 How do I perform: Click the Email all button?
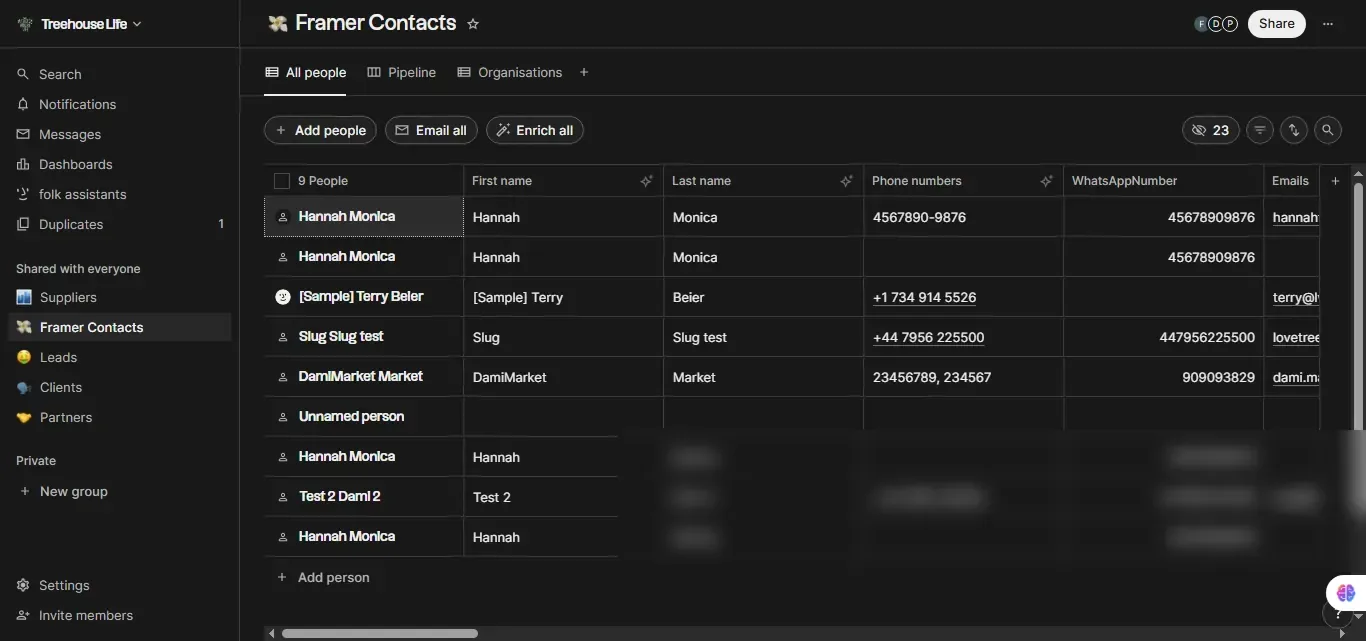(431, 130)
